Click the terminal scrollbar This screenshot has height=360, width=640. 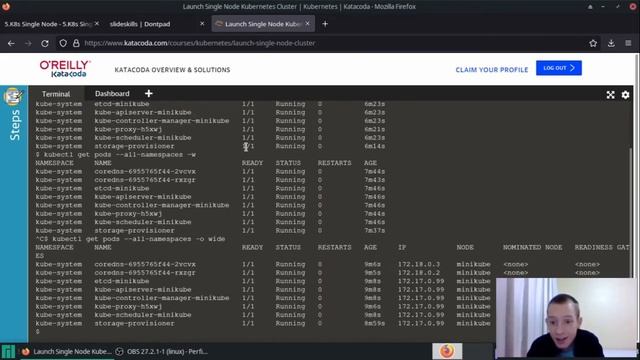point(631,212)
